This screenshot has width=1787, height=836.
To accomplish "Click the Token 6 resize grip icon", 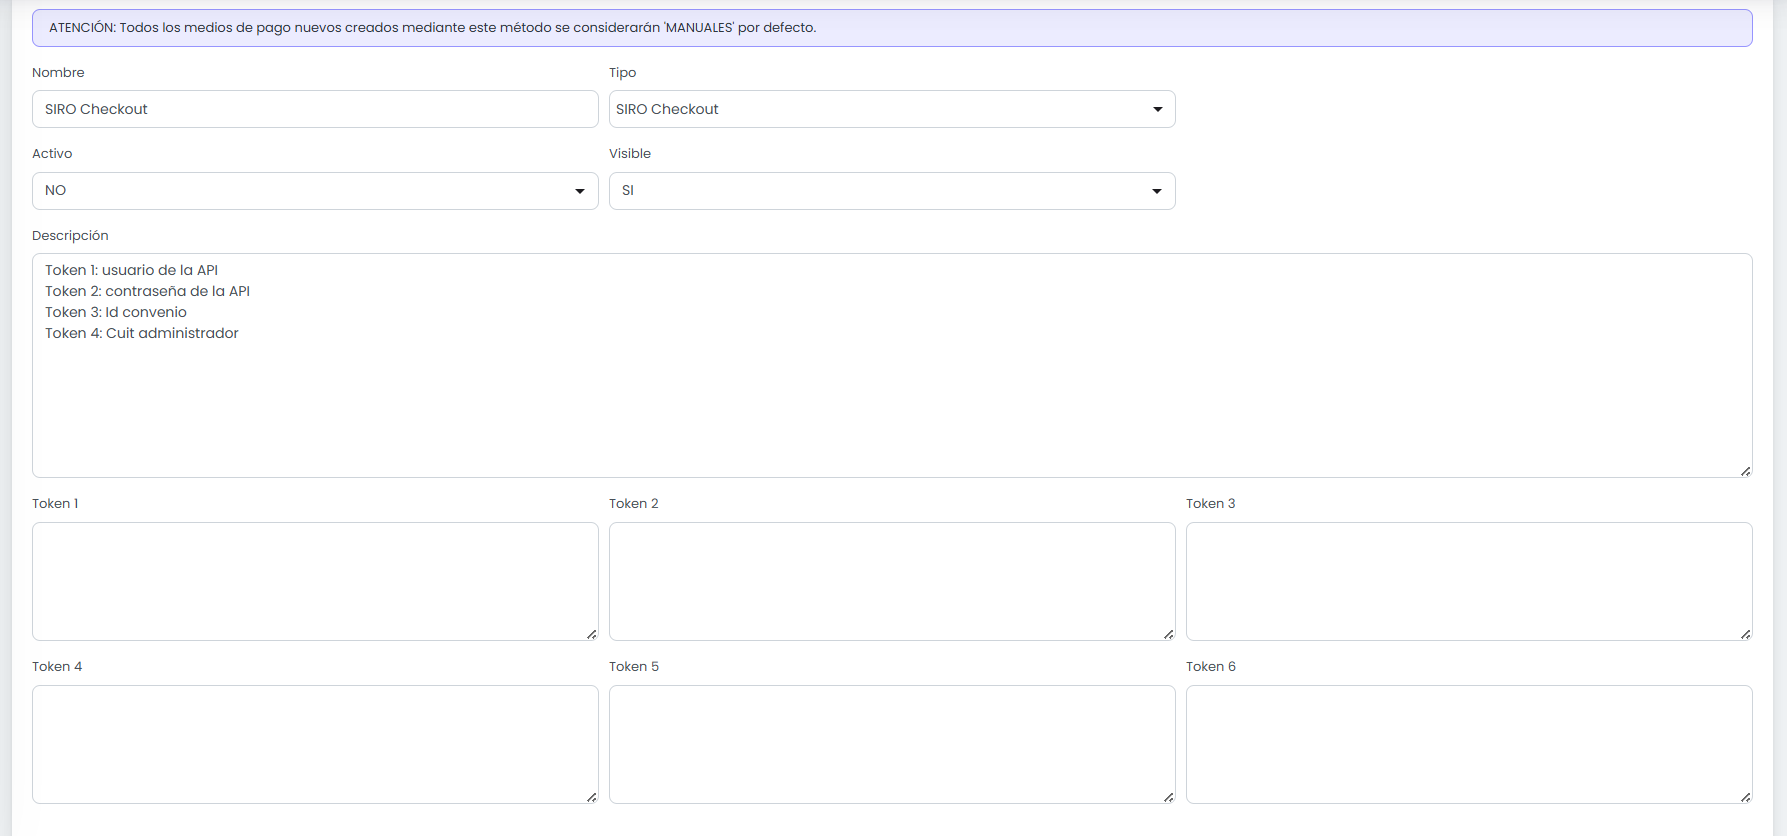I will [1746, 797].
